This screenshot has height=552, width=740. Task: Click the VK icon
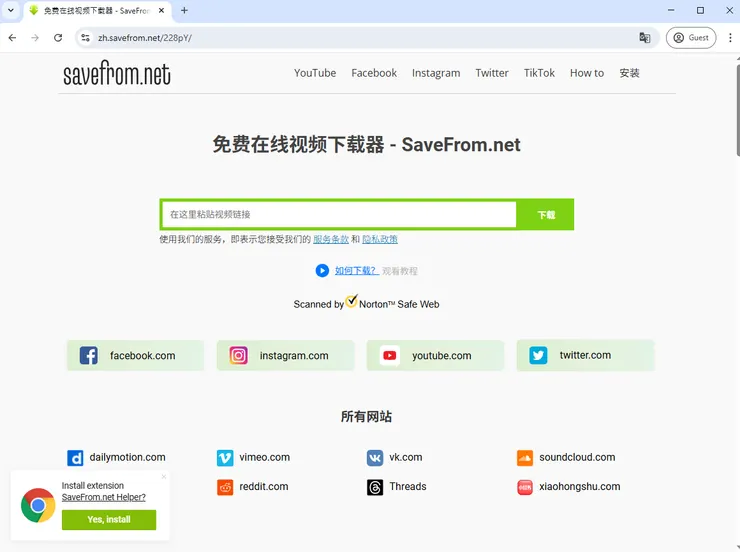point(375,458)
